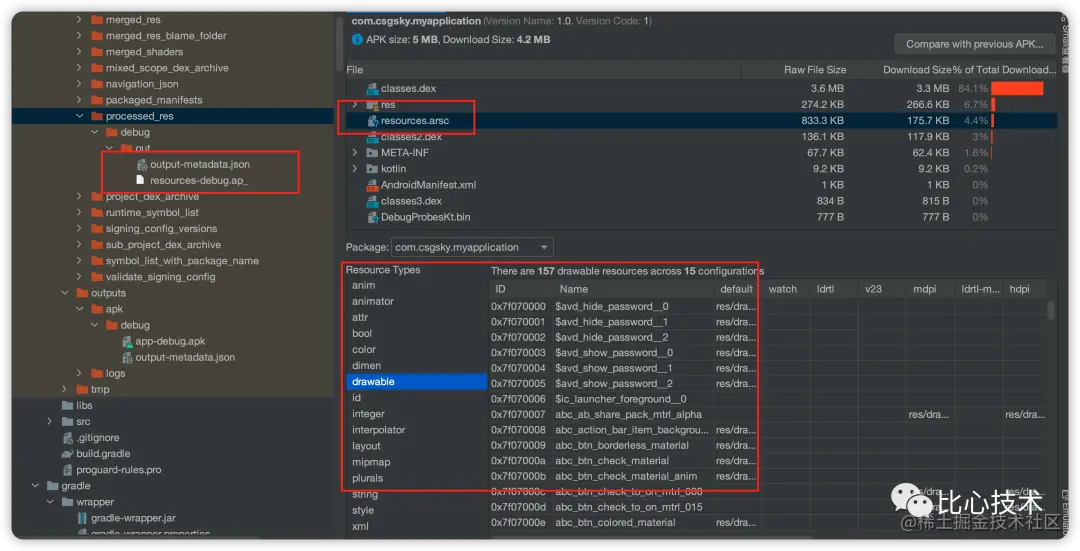1080x551 pixels.
Task: Click the resources.arsc file icon
Action: click(x=373, y=121)
